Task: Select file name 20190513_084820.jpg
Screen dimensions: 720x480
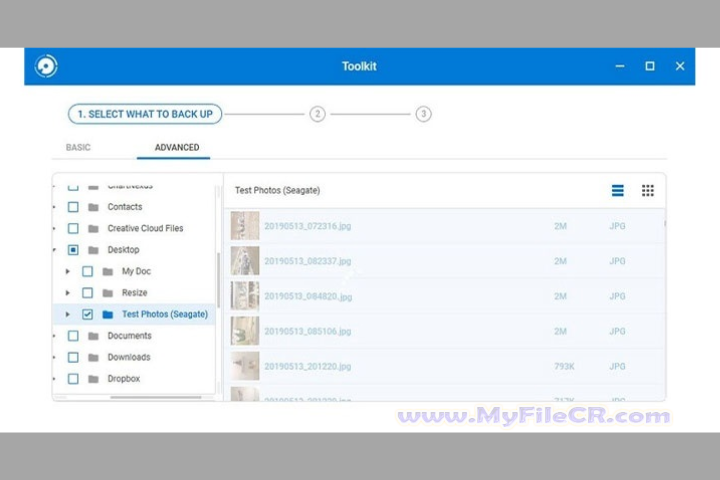Action: pos(308,297)
